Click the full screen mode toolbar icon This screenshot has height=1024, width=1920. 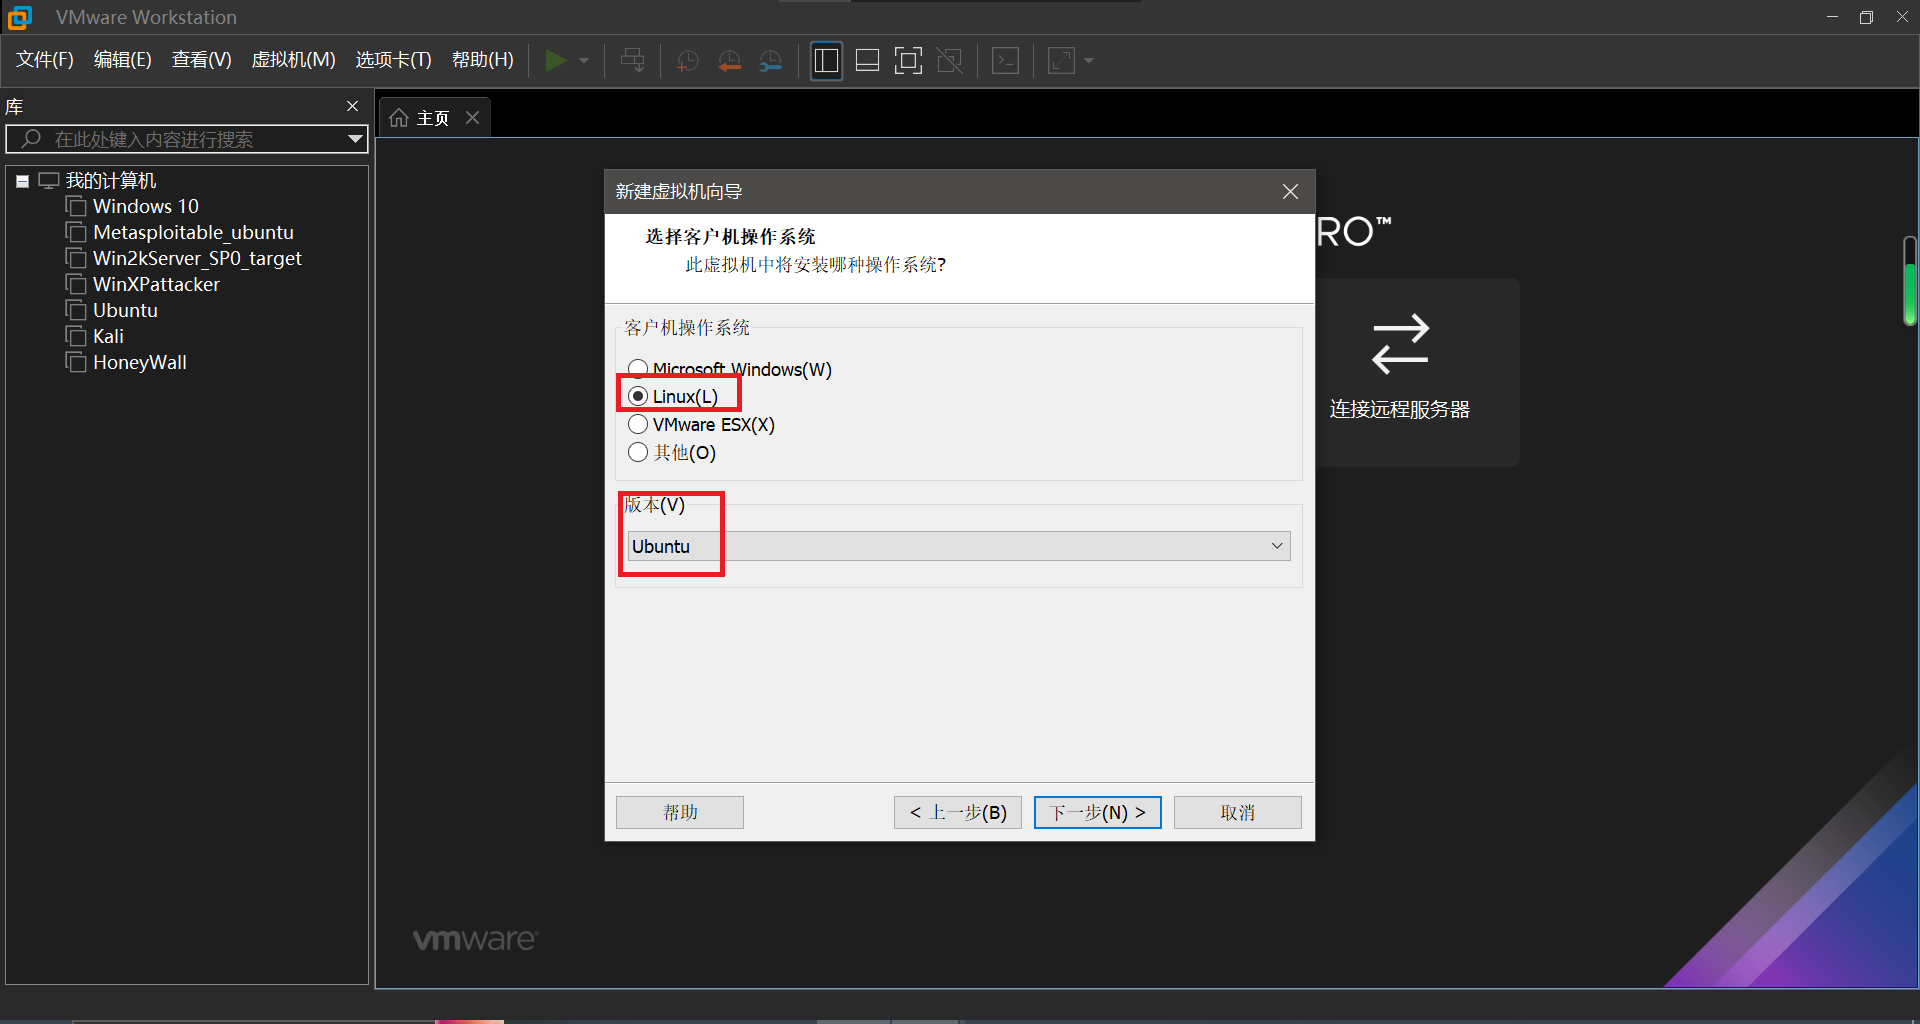[908, 61]
